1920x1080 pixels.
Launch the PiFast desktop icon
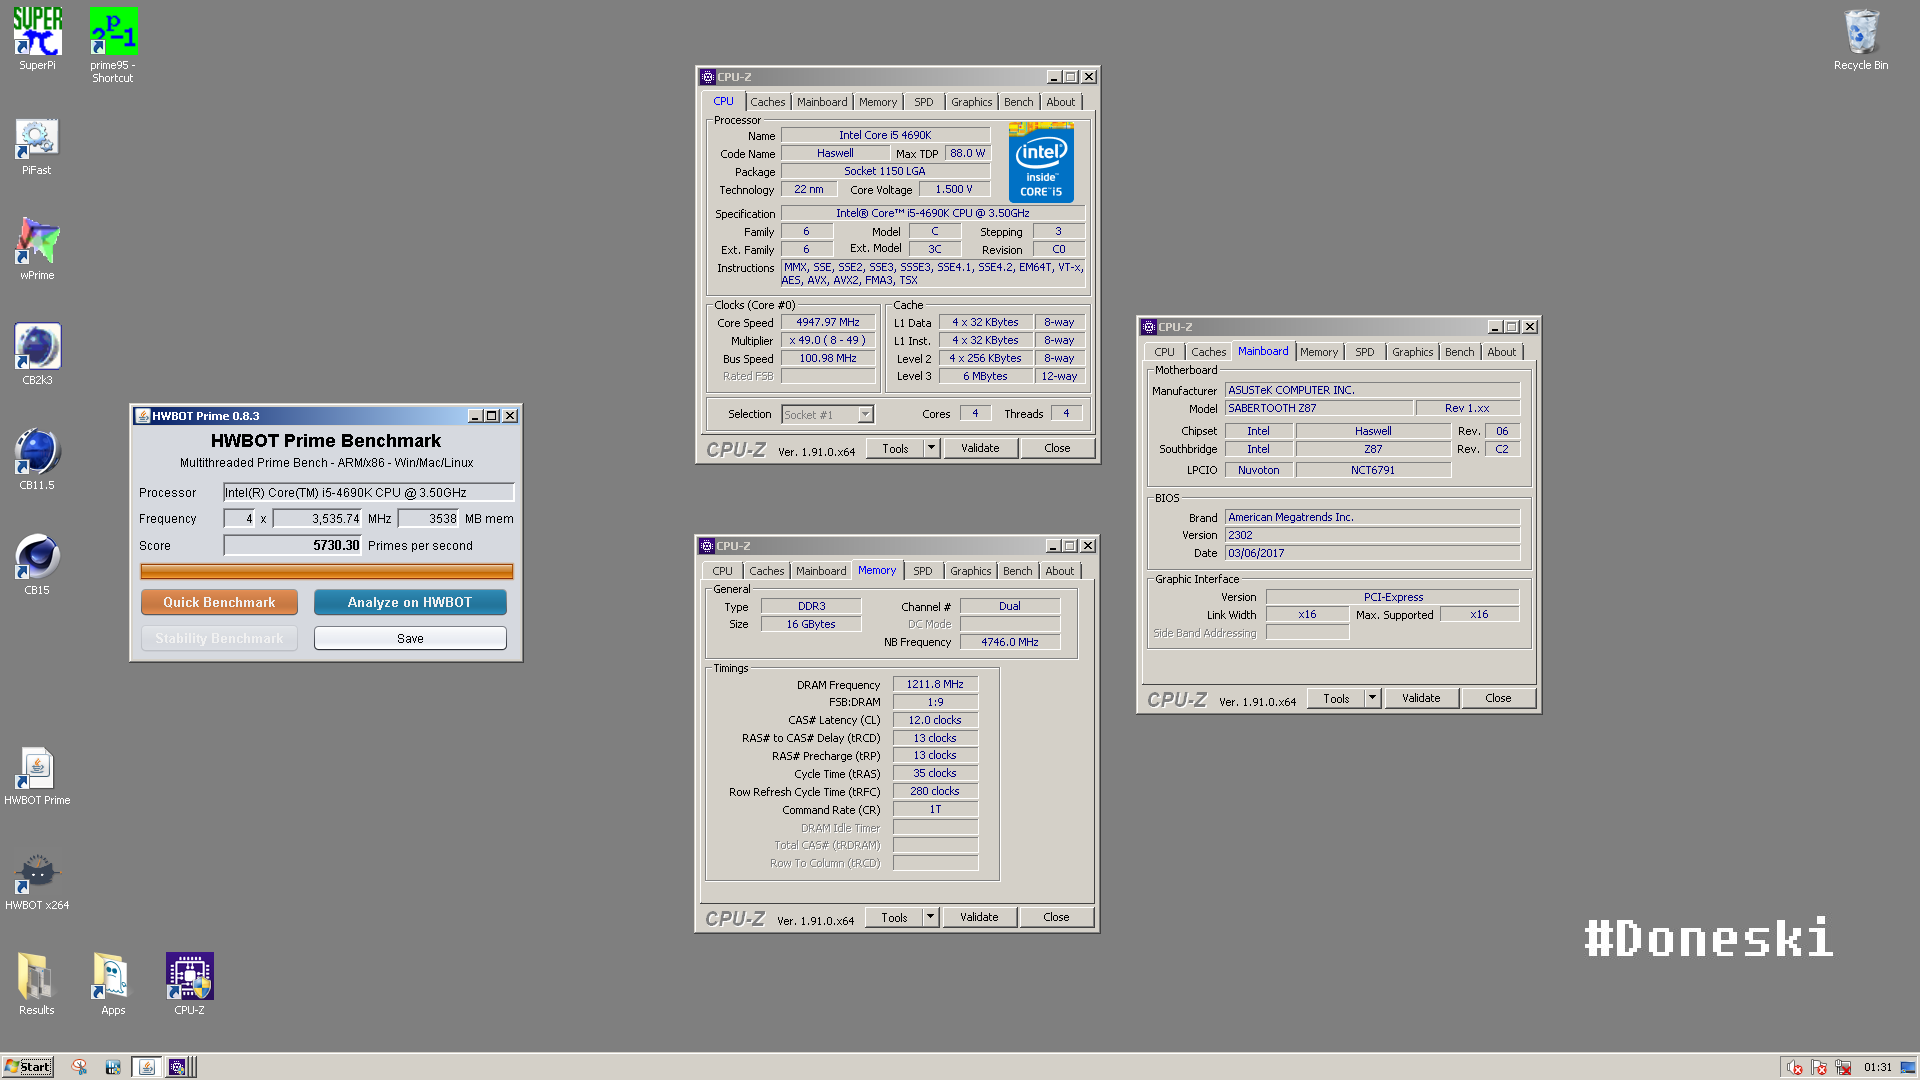pos(37,147)
